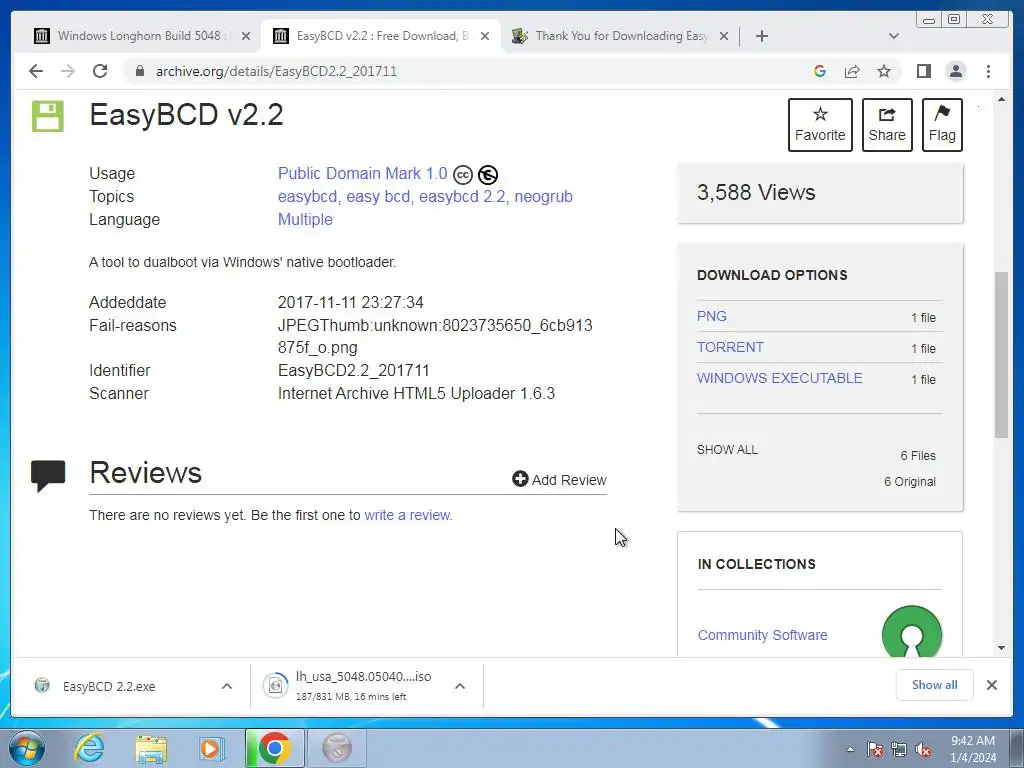The width and height of the screenshot is (1024, 768).
Task: Click the write a review link
Action: coord(407,515)
